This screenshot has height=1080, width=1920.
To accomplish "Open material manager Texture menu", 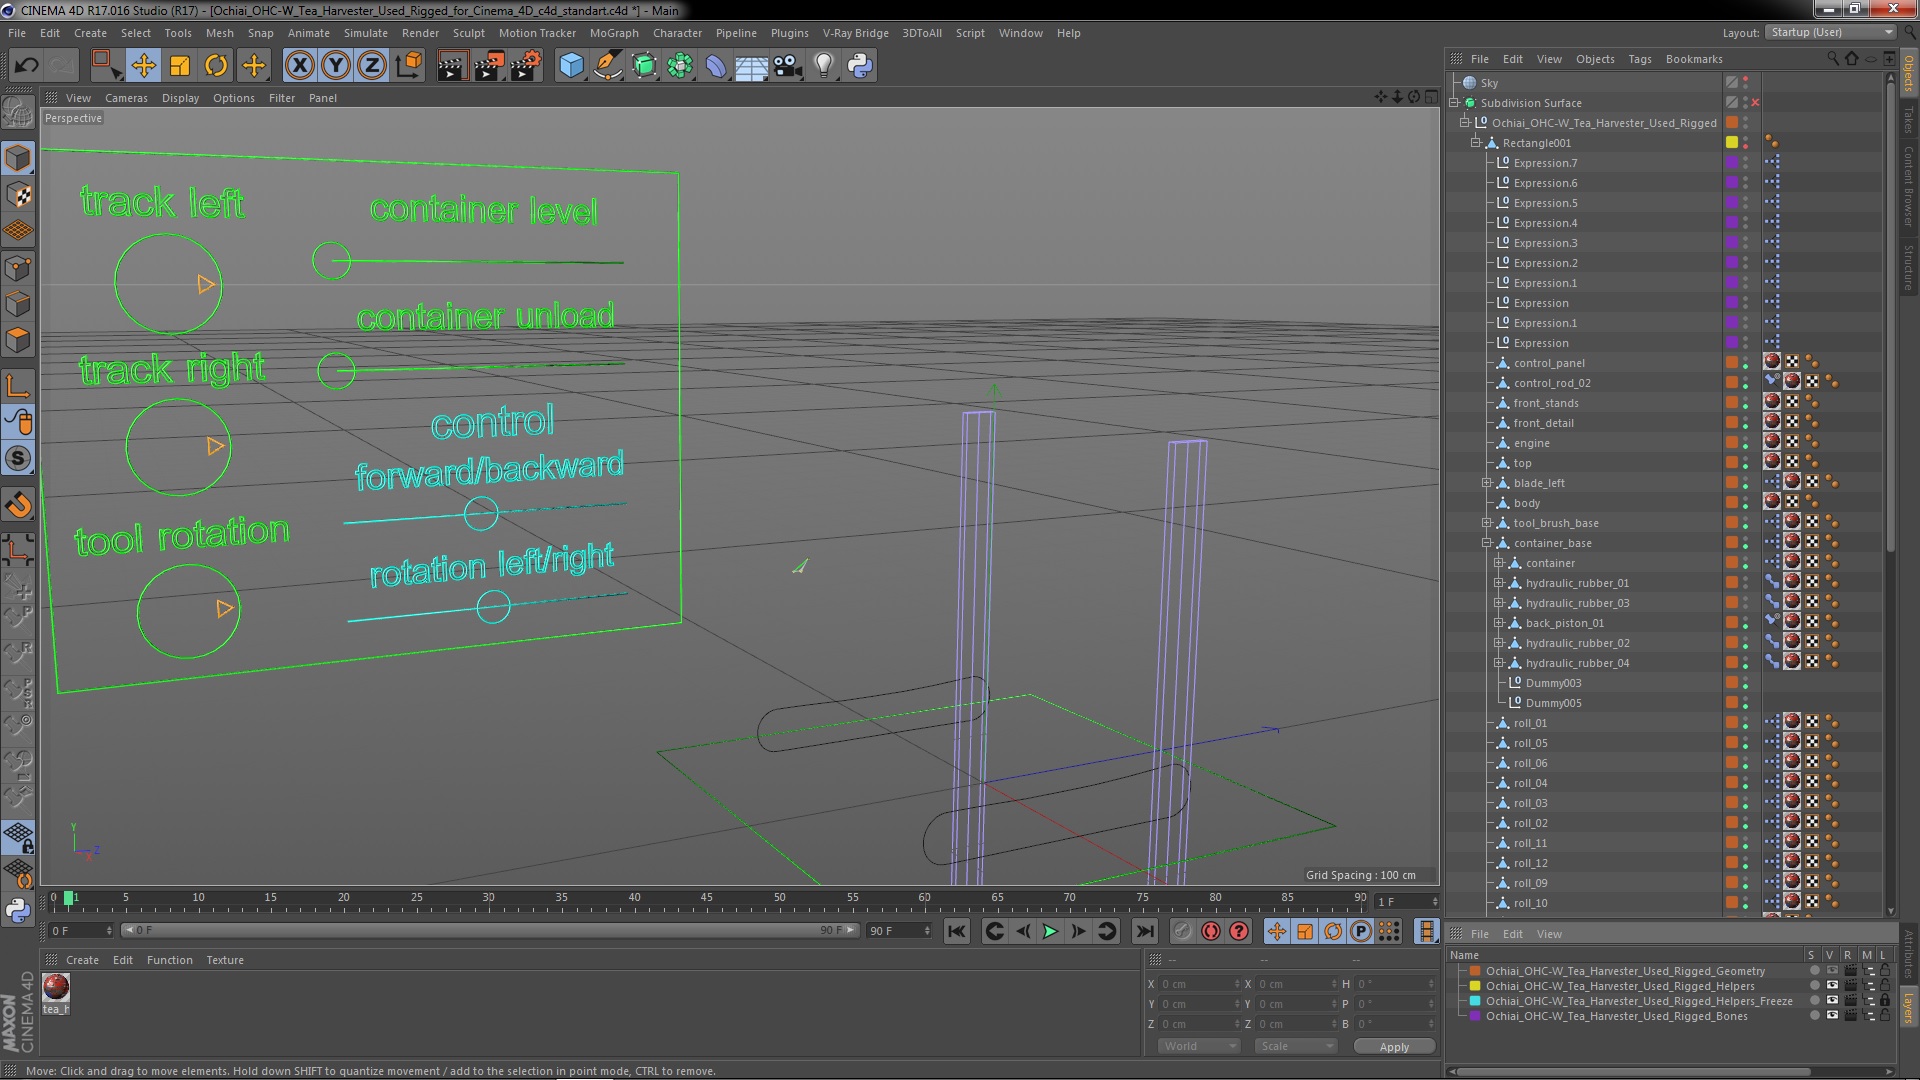I will tap(225, 960).
